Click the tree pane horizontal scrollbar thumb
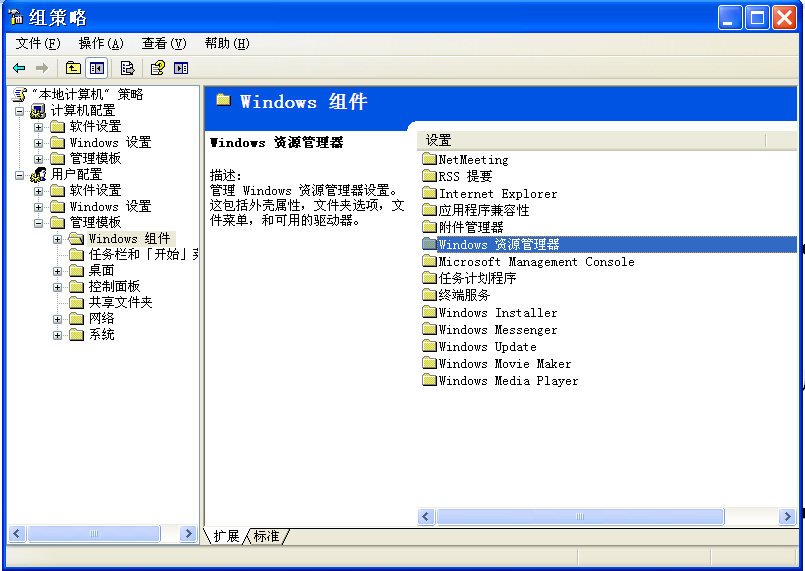Screen dimensions: 805x571 [x=93, y=534]
